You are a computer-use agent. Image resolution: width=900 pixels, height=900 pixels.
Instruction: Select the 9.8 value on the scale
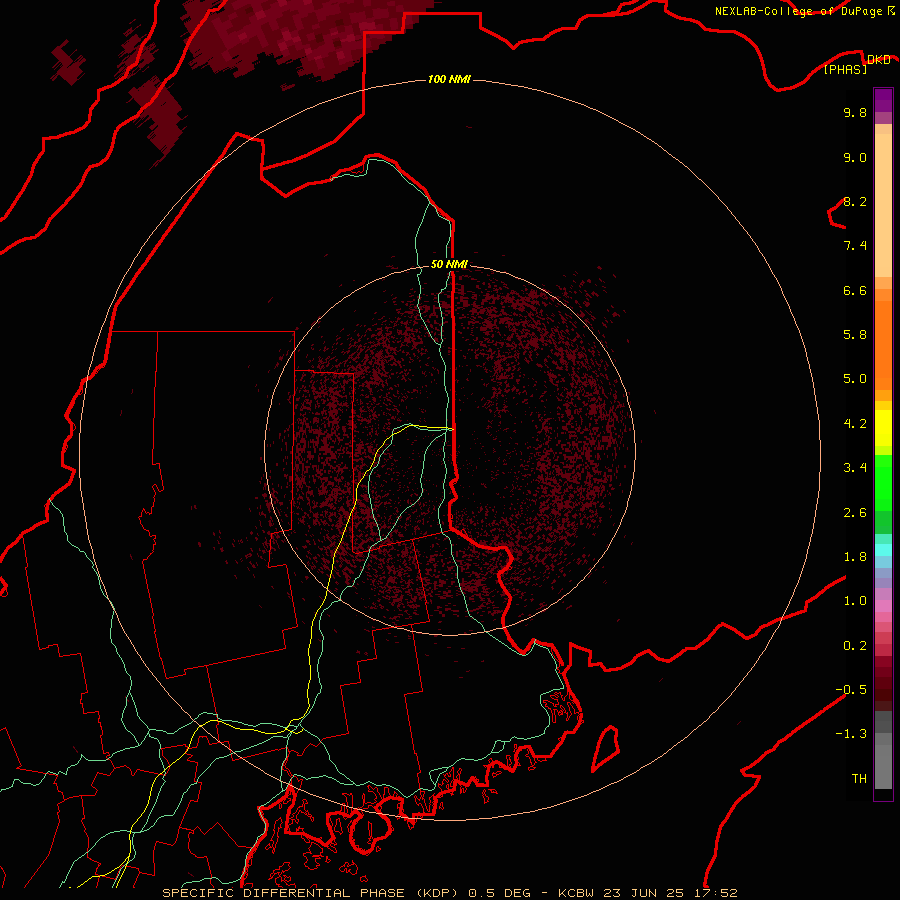(855, 112)
